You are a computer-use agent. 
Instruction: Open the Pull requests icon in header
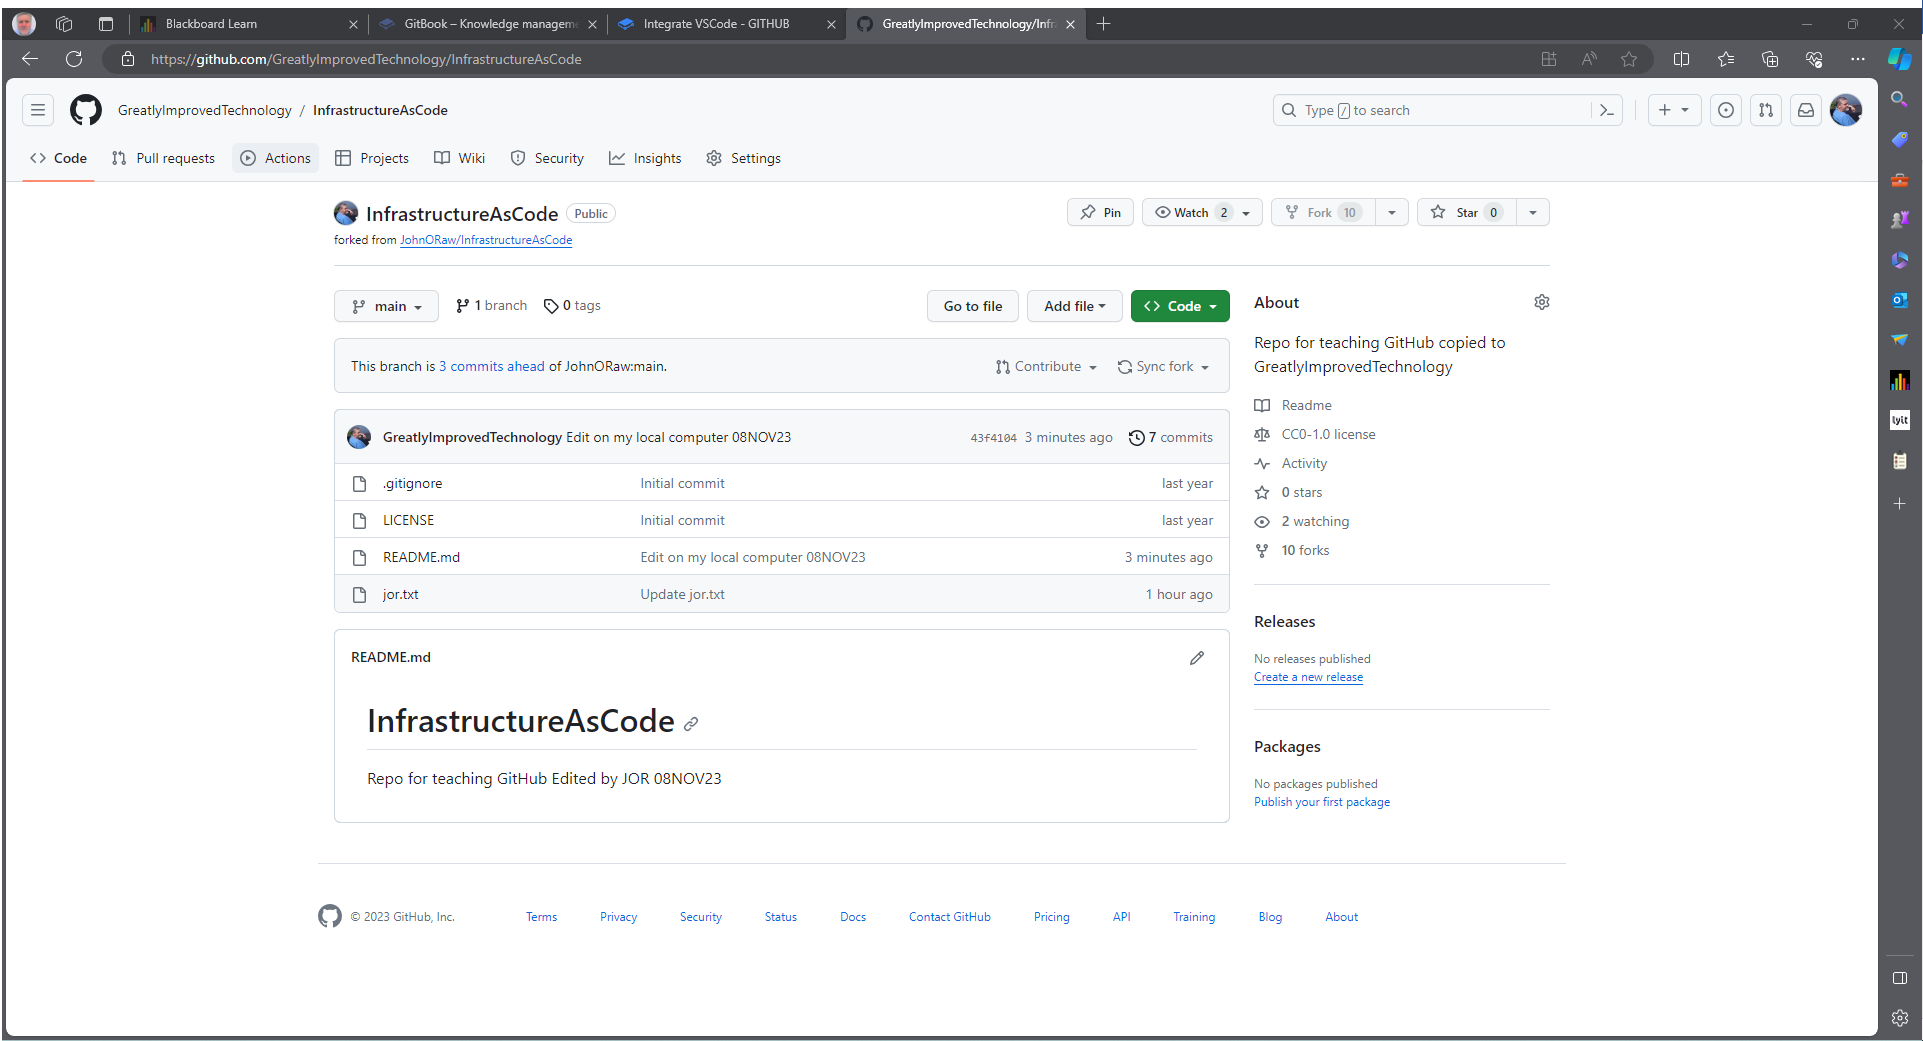point(1766,110)
